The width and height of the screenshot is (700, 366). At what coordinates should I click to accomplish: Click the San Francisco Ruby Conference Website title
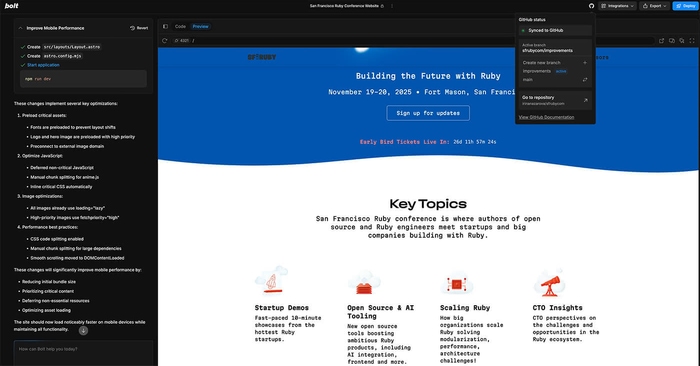(344, 6)
